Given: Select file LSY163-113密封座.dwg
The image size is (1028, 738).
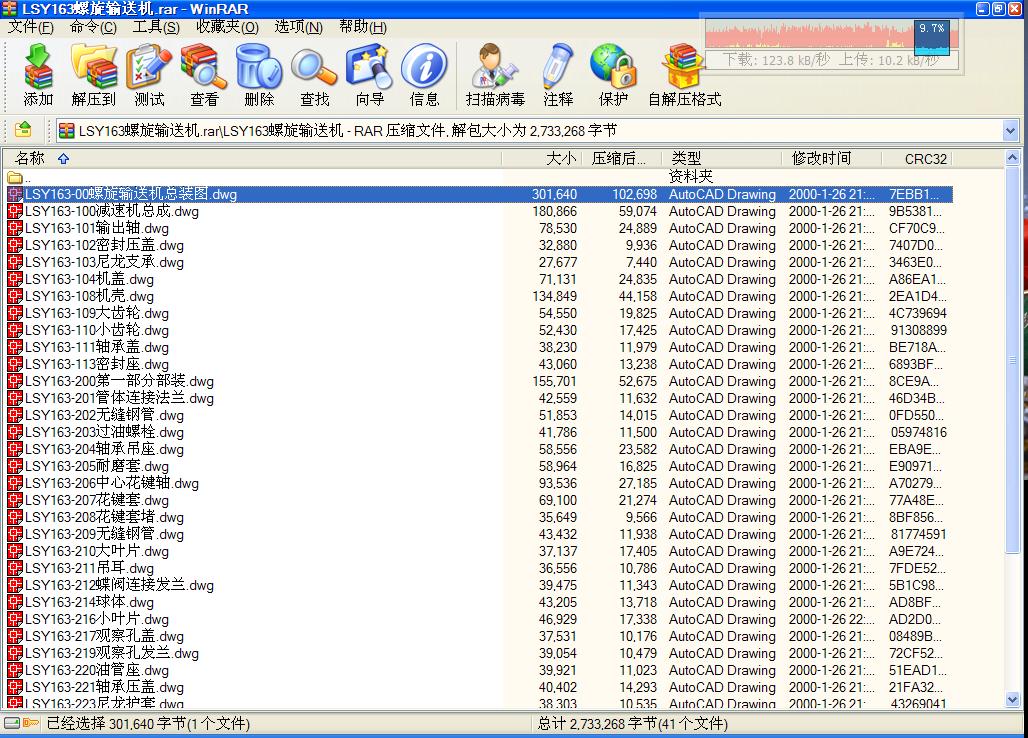Looking at the screenshot, I should [479, 364].
